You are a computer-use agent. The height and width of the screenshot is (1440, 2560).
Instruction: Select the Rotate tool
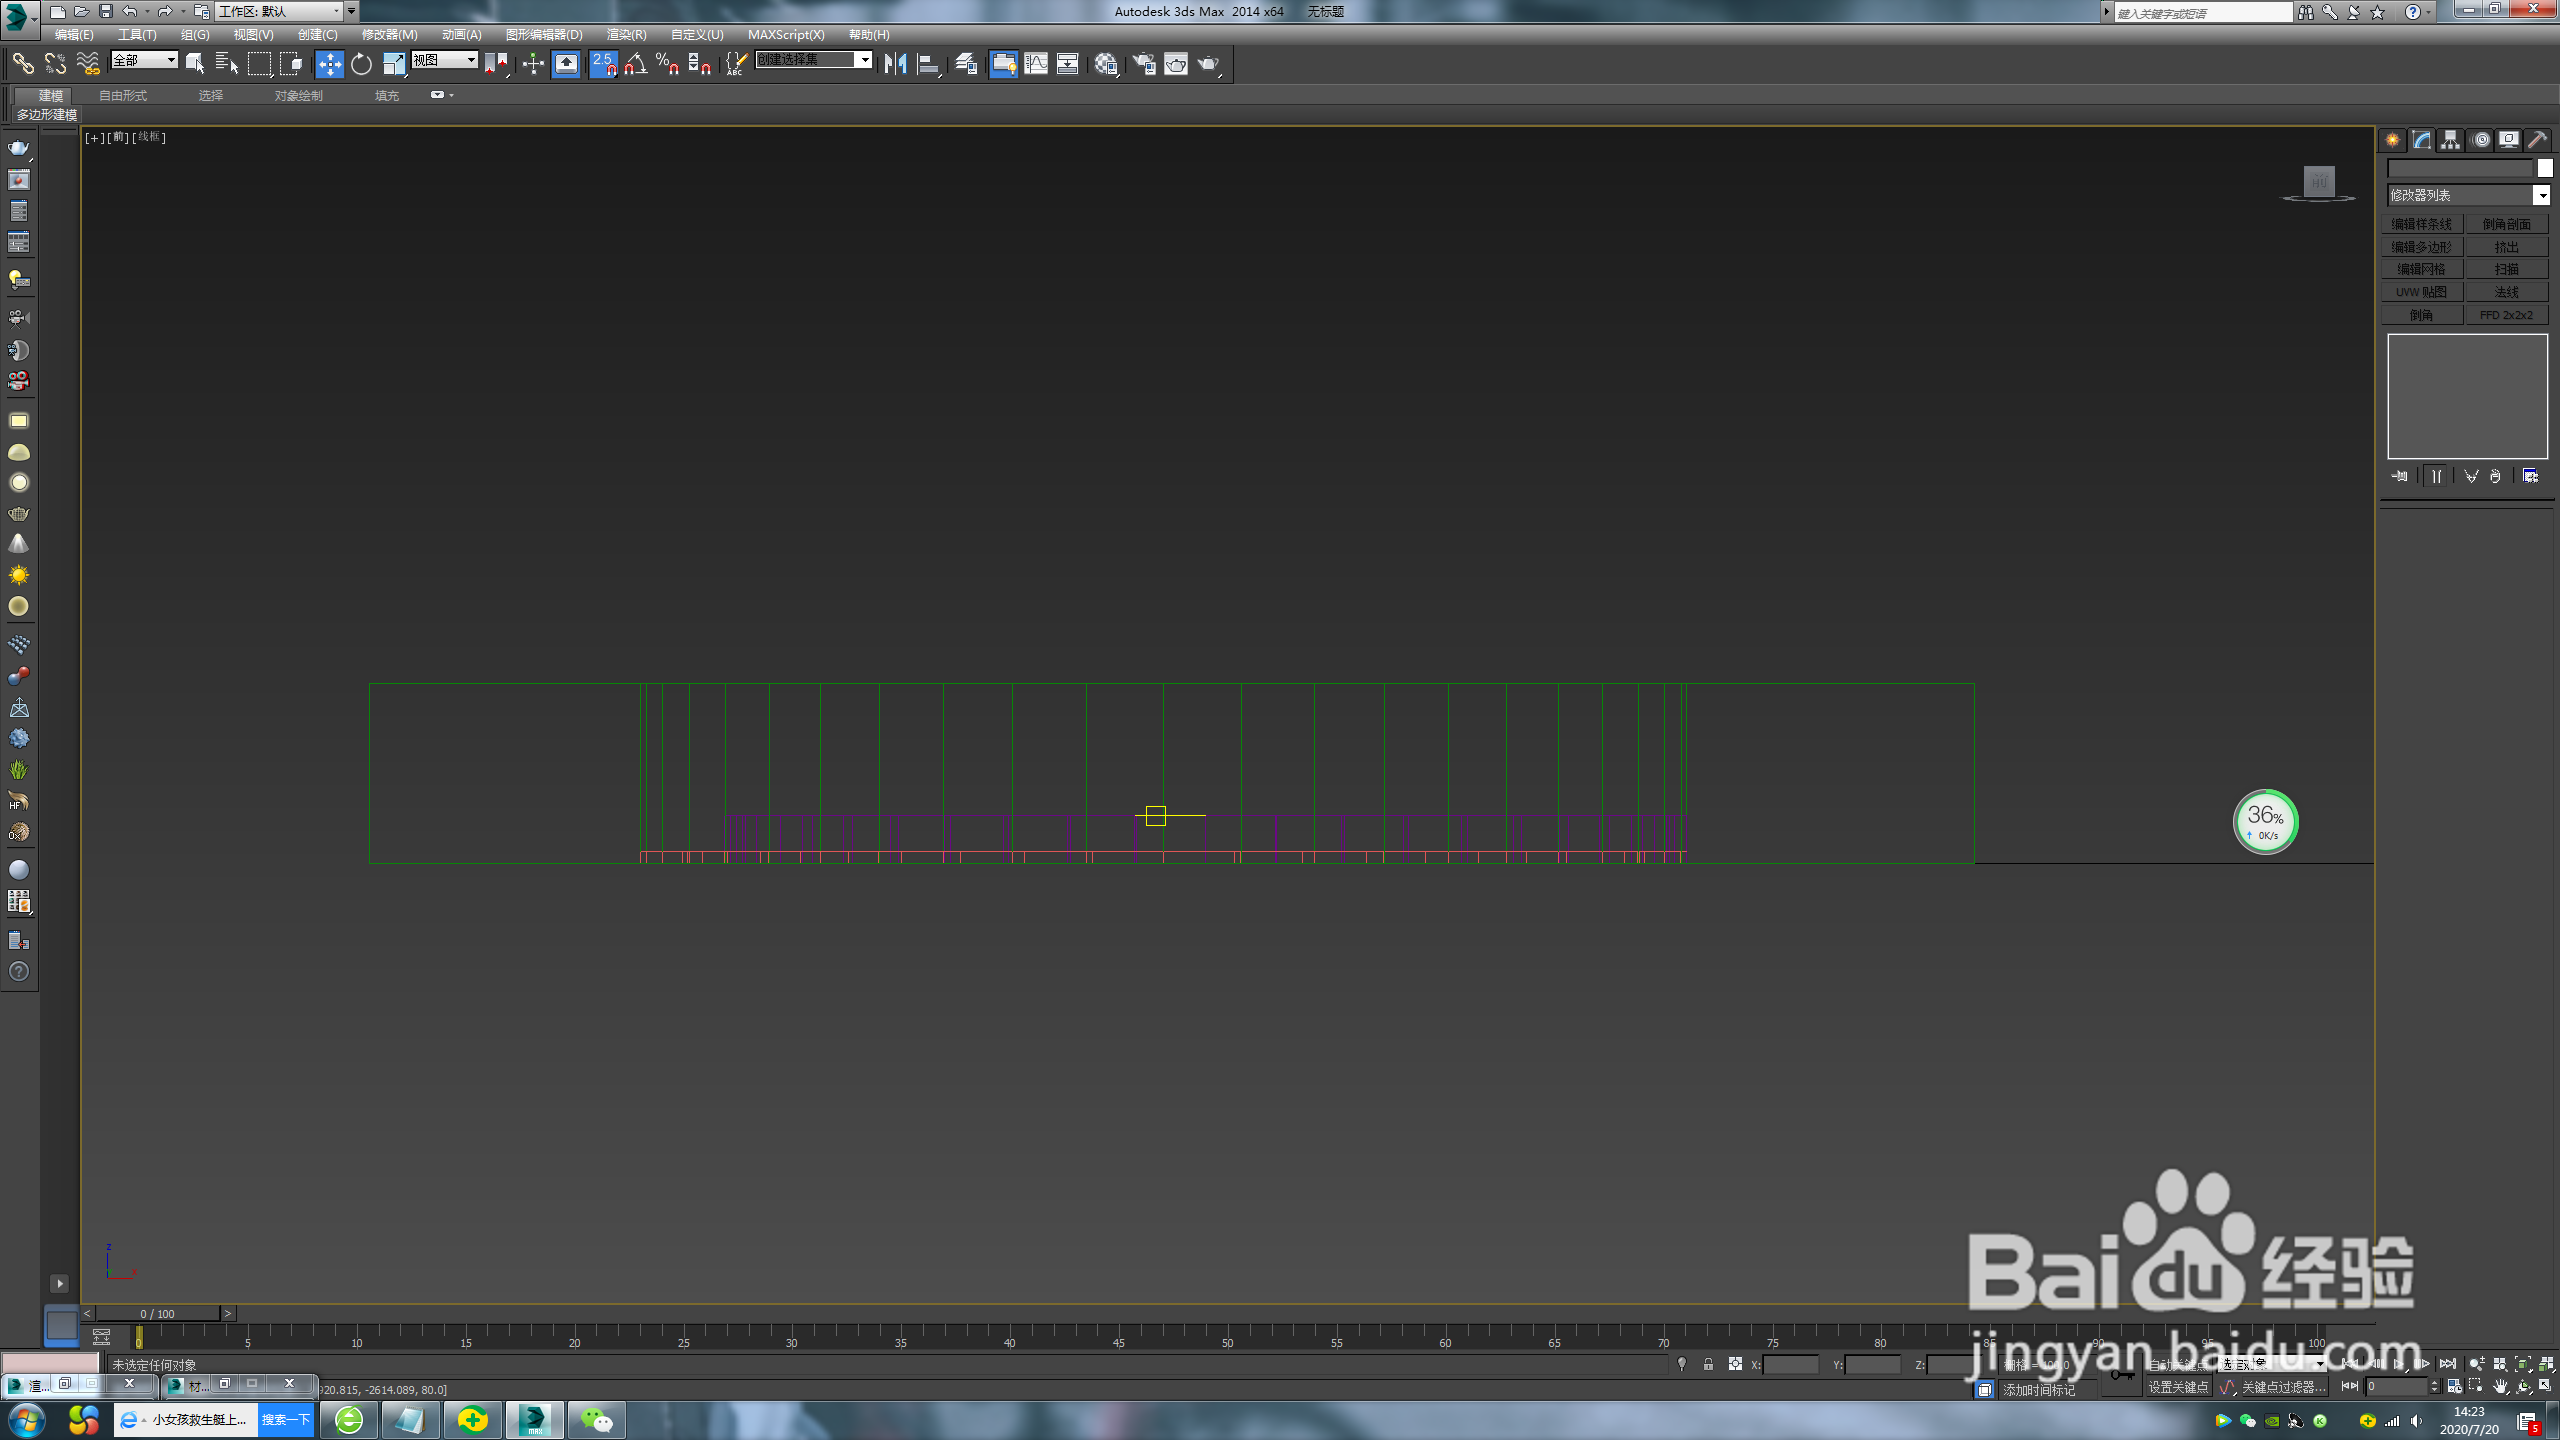pos(361,64)
